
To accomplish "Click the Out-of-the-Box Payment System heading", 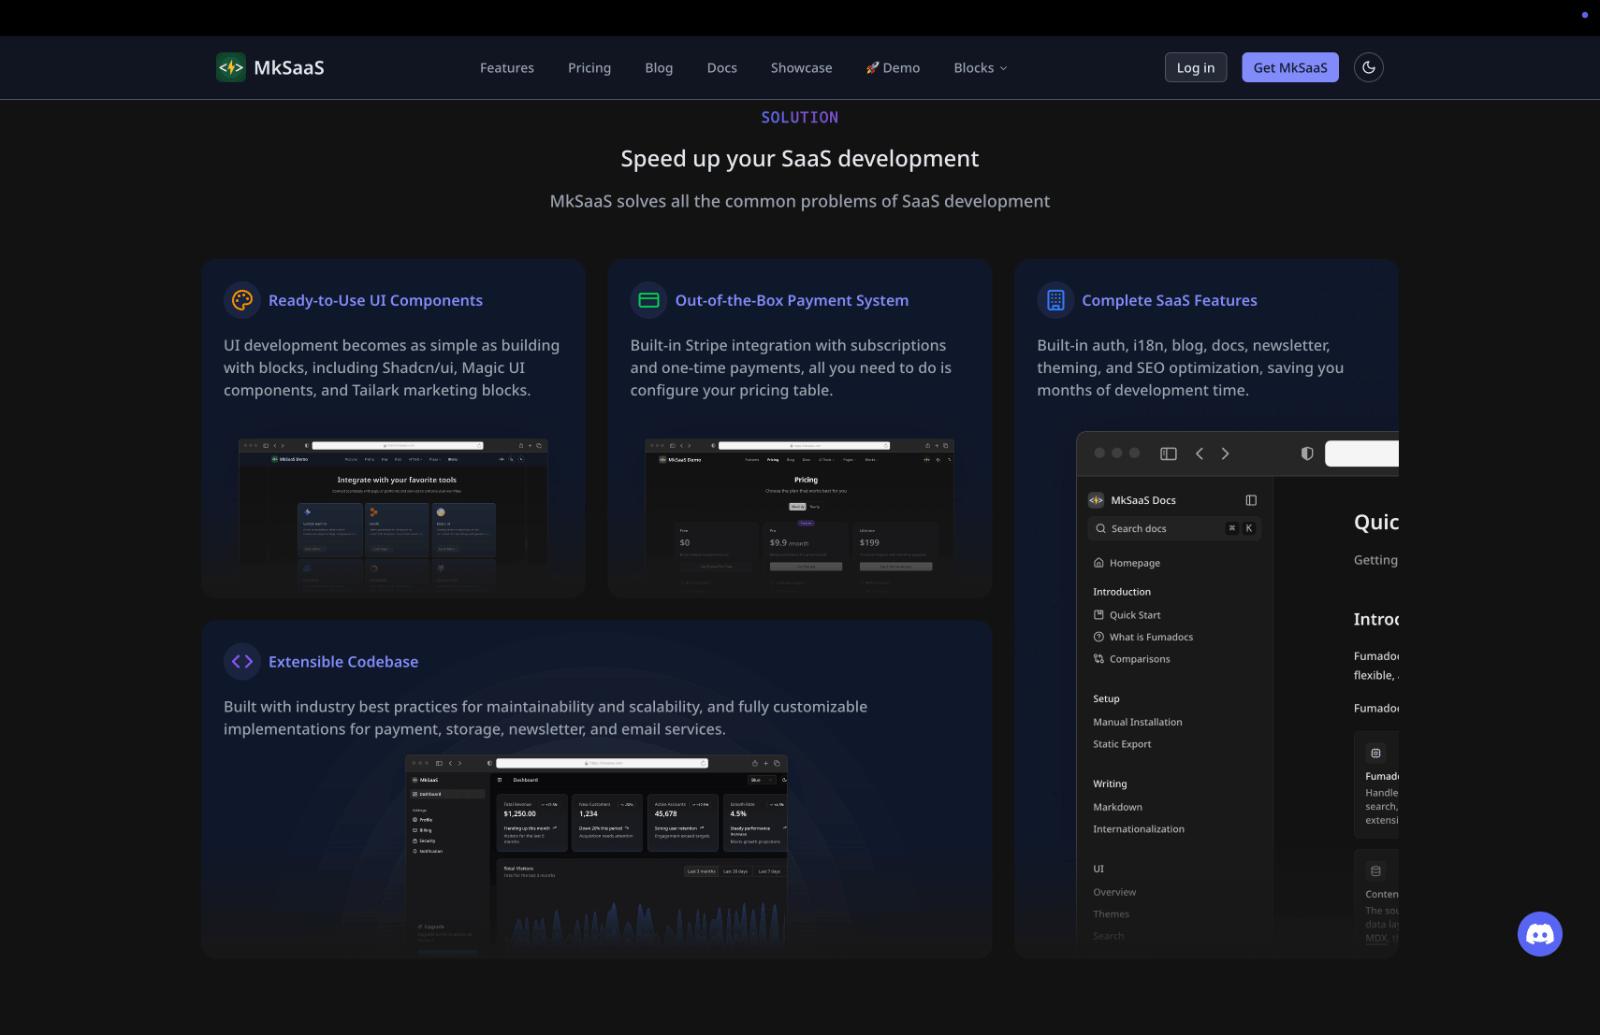I will pos(792,300).
